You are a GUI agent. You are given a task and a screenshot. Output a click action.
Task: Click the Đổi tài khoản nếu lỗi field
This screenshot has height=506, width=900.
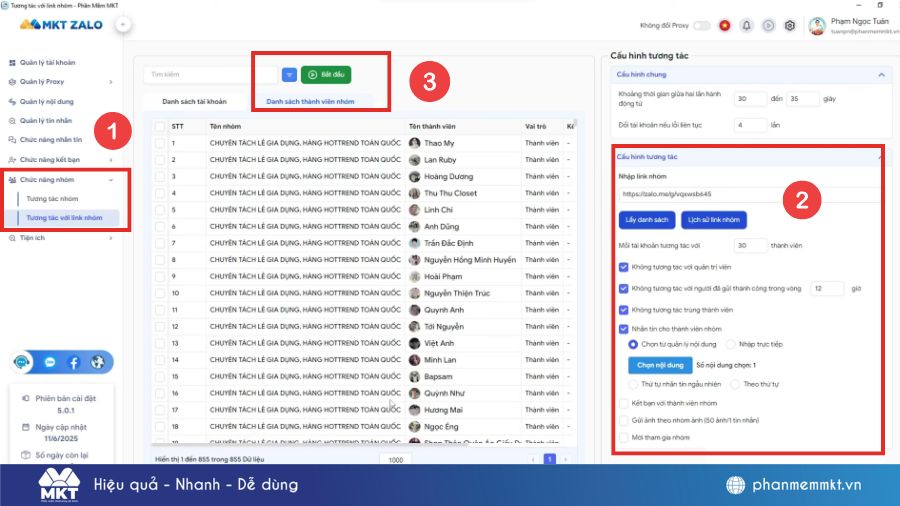tap(750, 125)
